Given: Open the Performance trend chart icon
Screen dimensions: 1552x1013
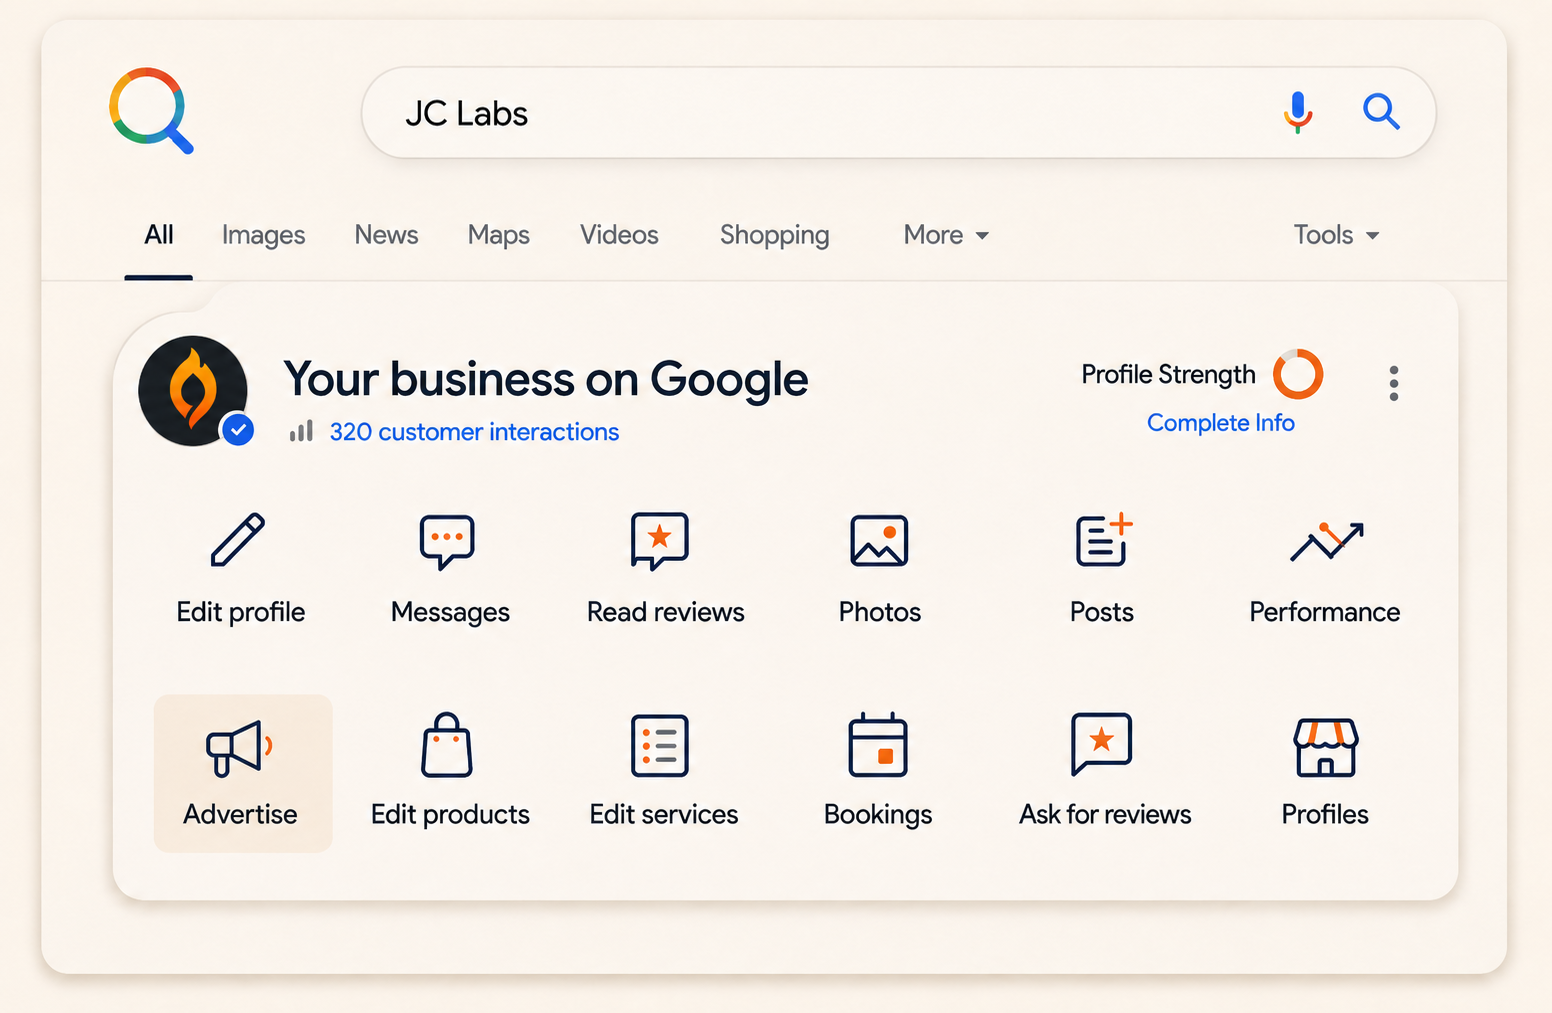Looking at the screenshot, I should (1326, 541).
